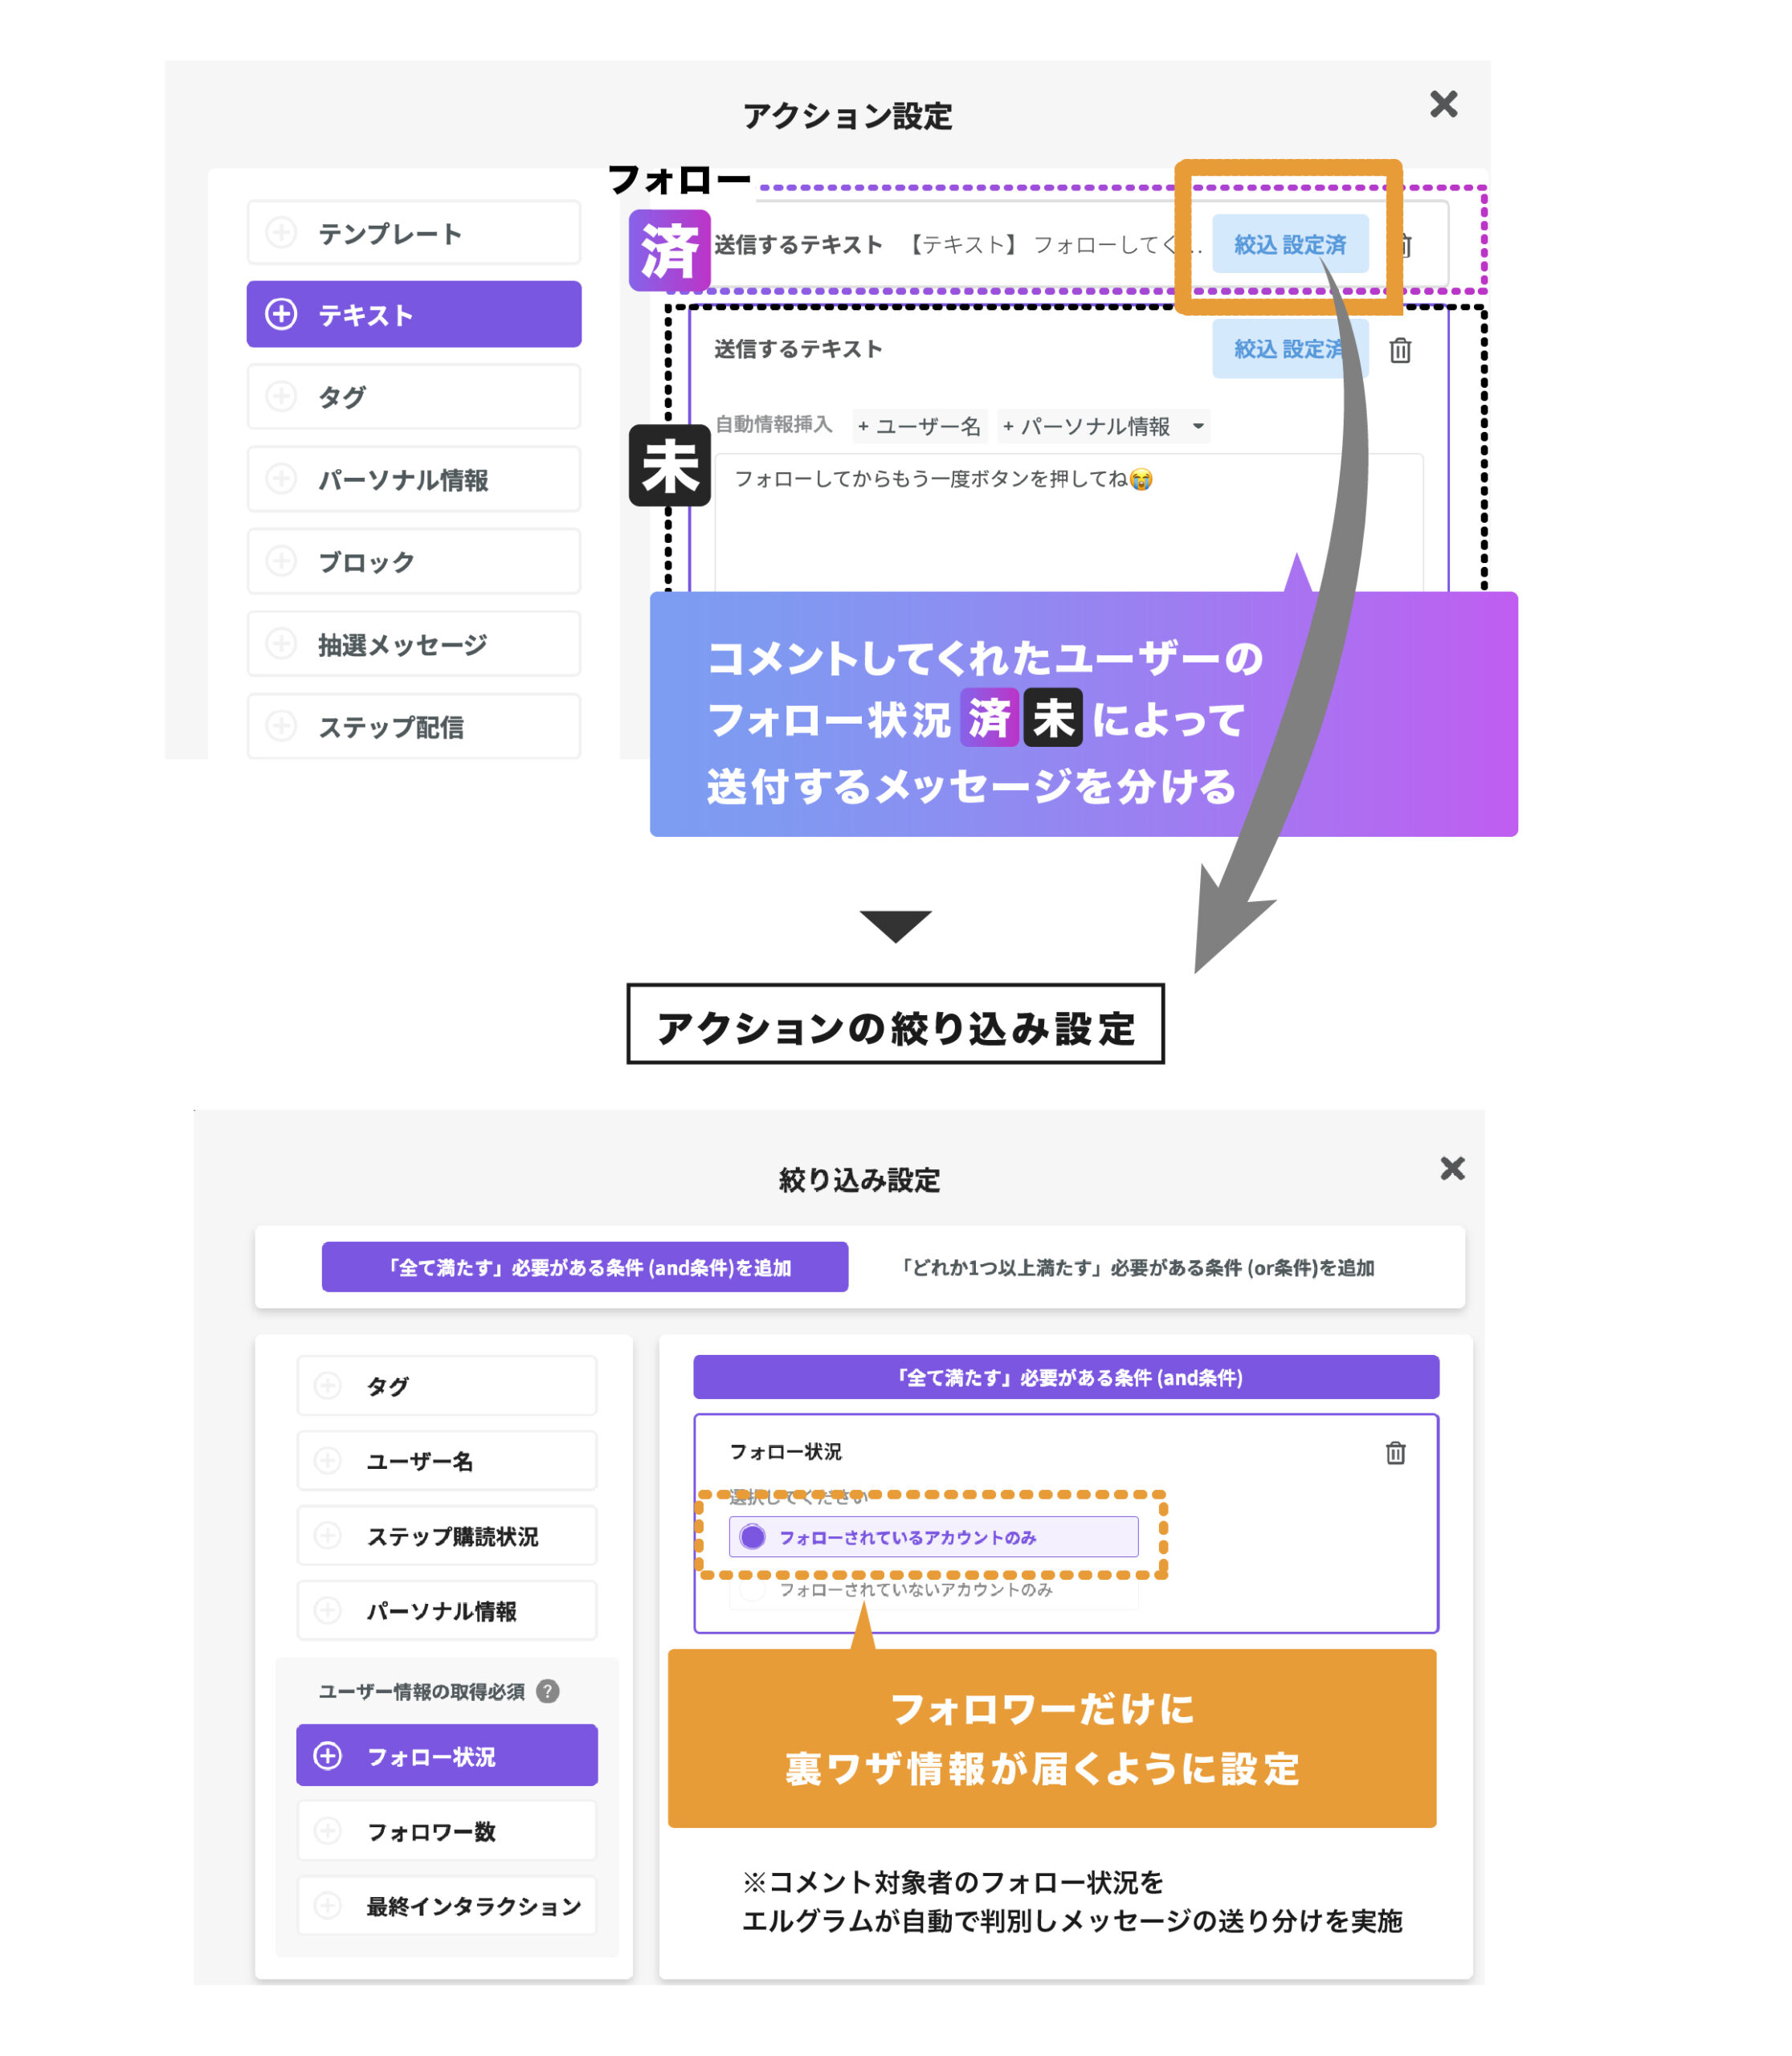
Task: Select フォローされていないアカウントのみ radio option
Action: tap(753, 1590)
